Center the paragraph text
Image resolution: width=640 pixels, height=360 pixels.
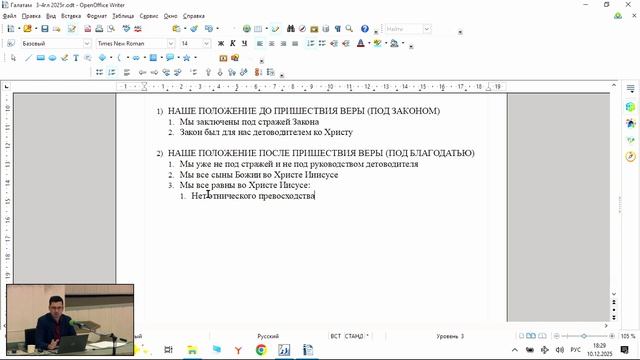[271, 43]
